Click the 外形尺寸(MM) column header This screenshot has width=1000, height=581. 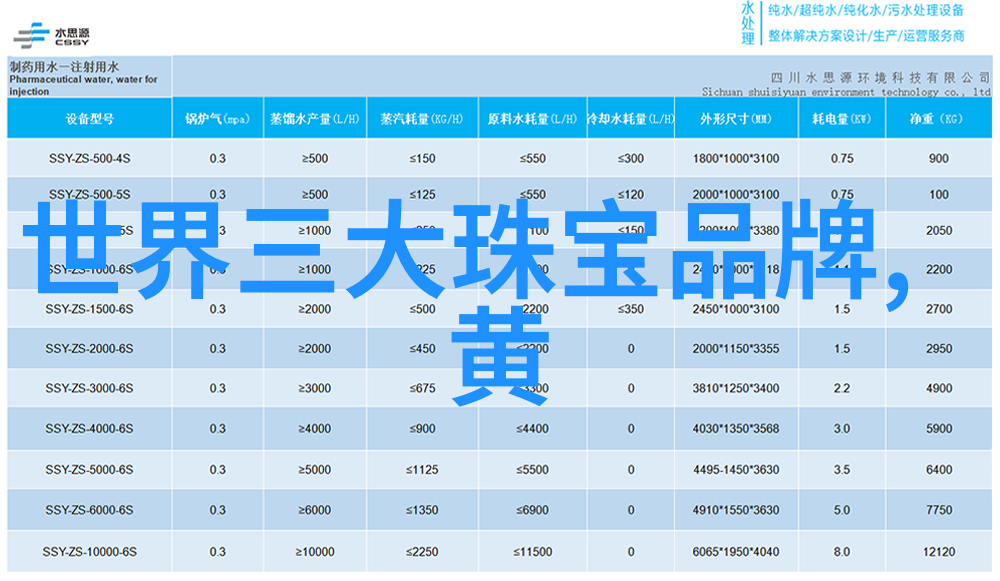click(x=735, y=119)
